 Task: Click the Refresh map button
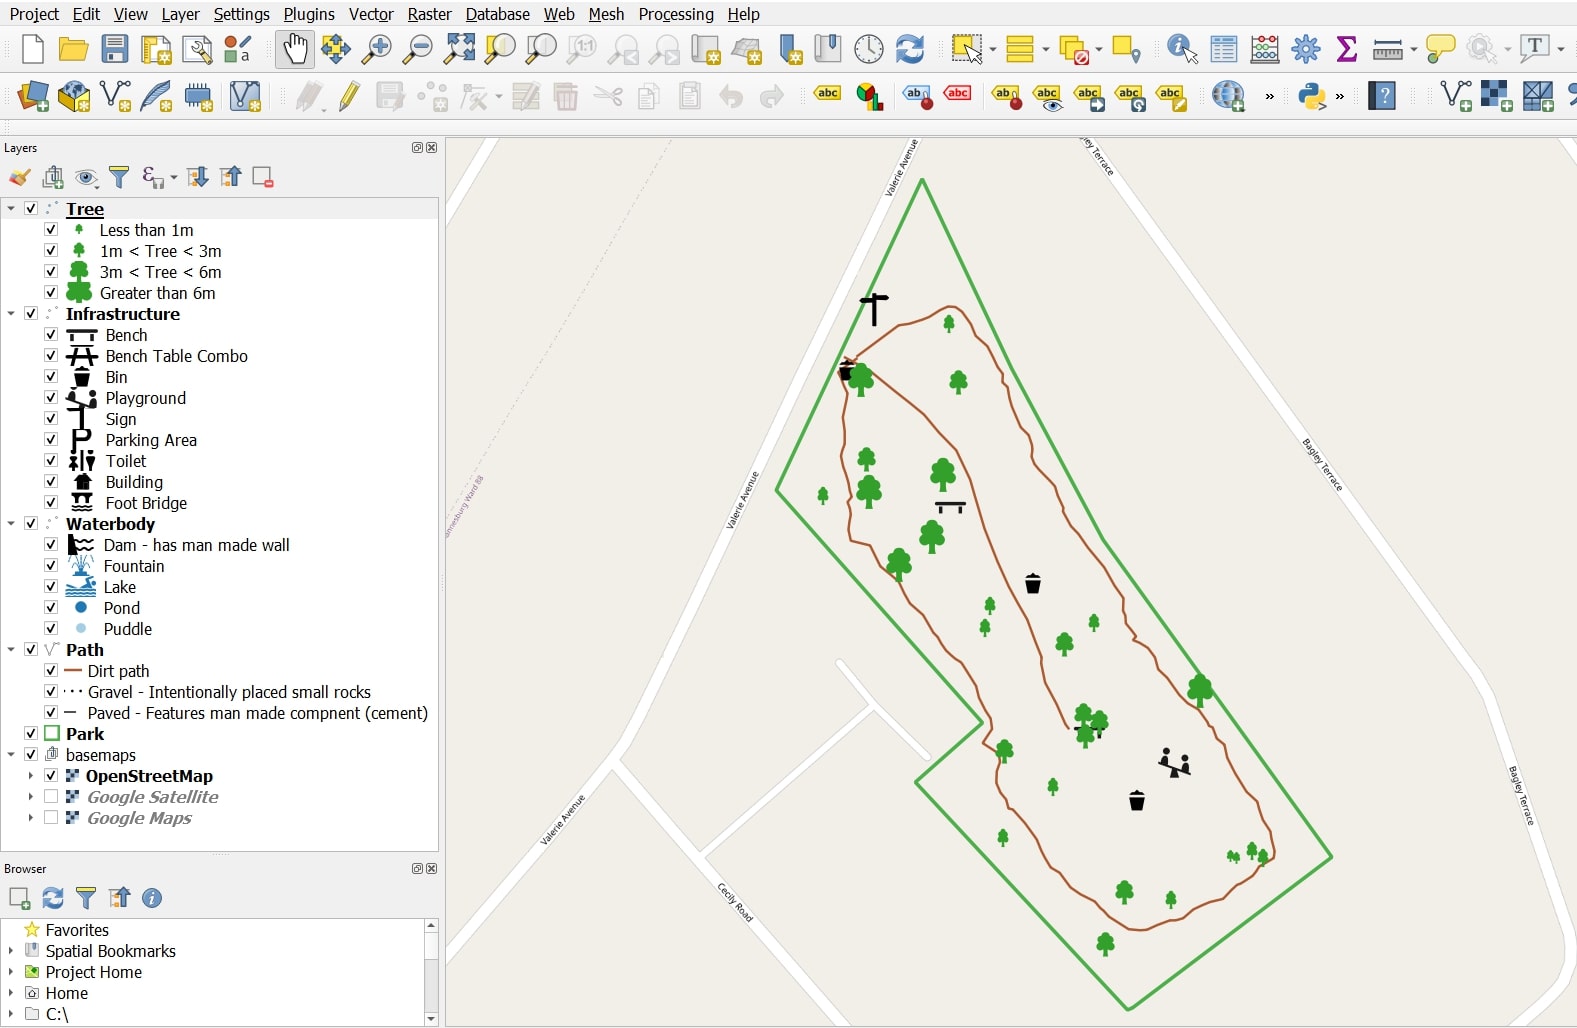[x=909, y=49]
